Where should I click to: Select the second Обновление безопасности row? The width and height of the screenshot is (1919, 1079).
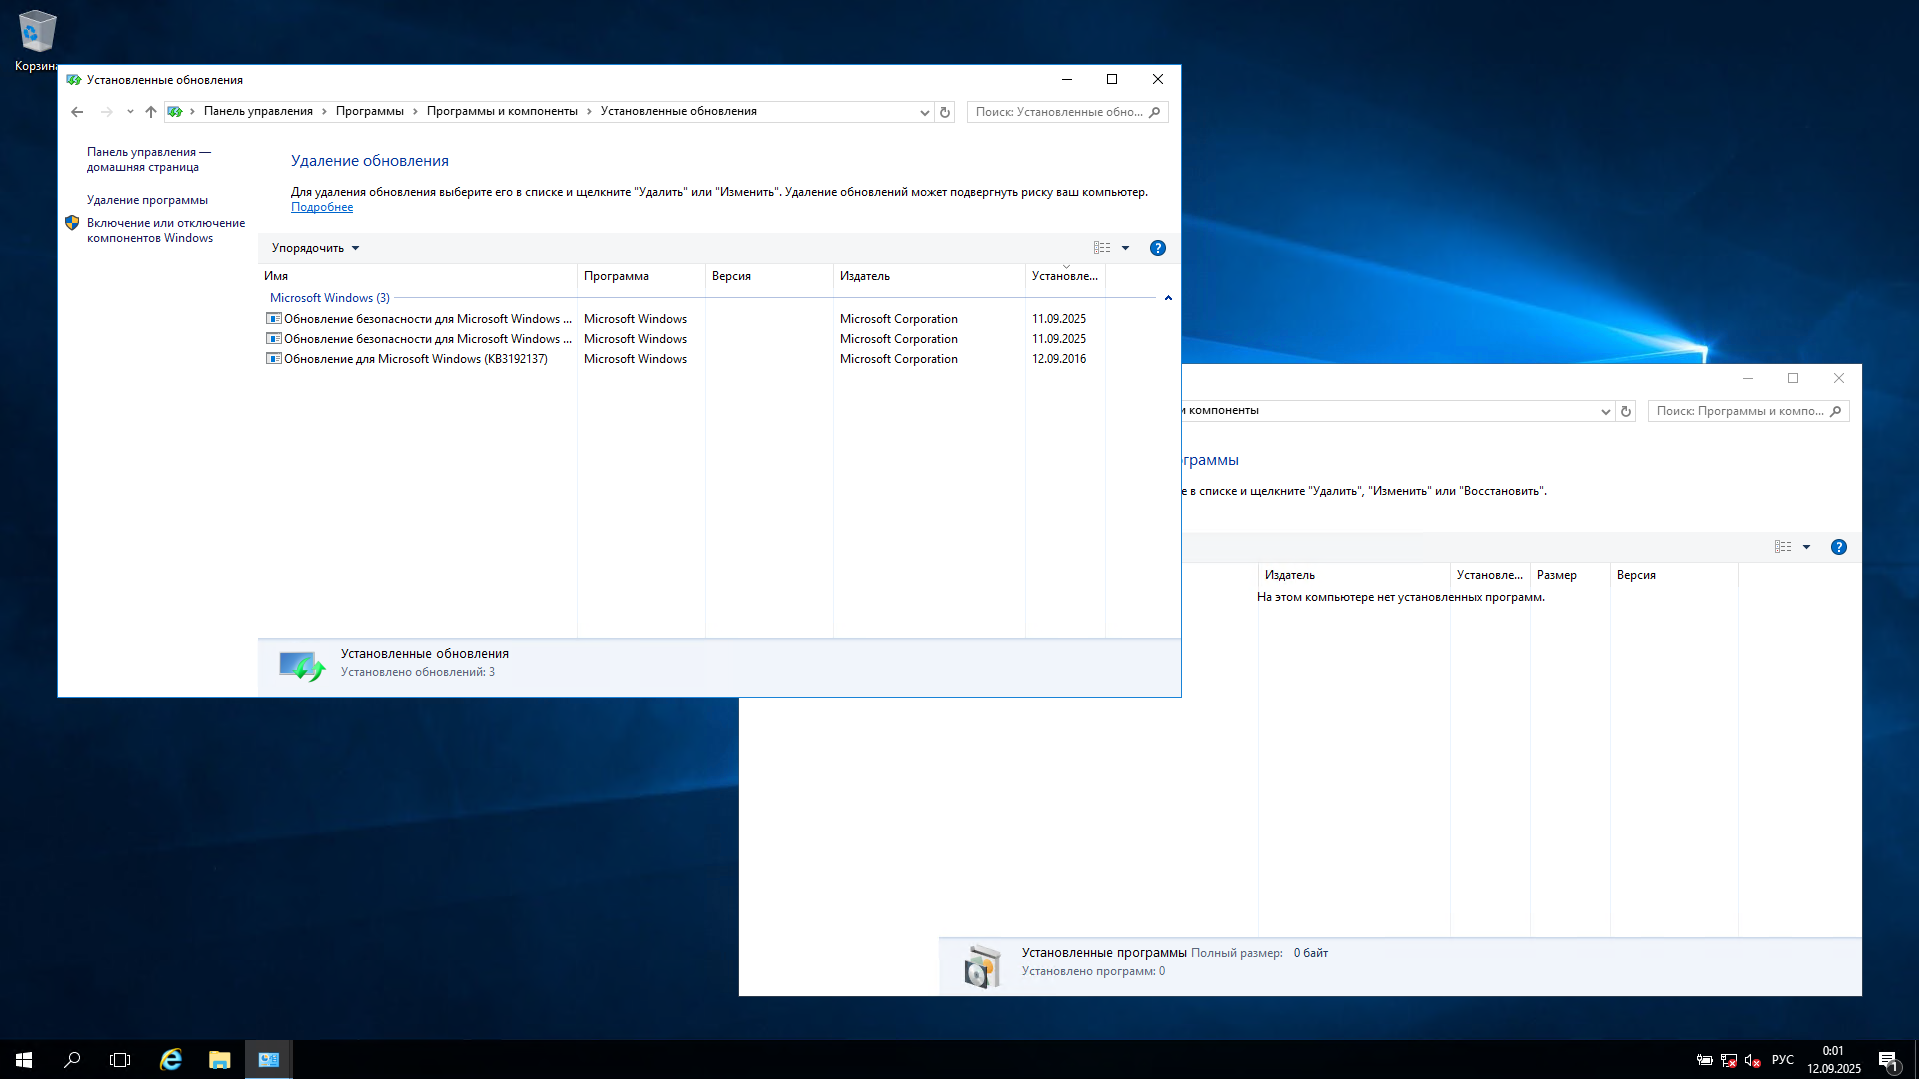(682, 339)
